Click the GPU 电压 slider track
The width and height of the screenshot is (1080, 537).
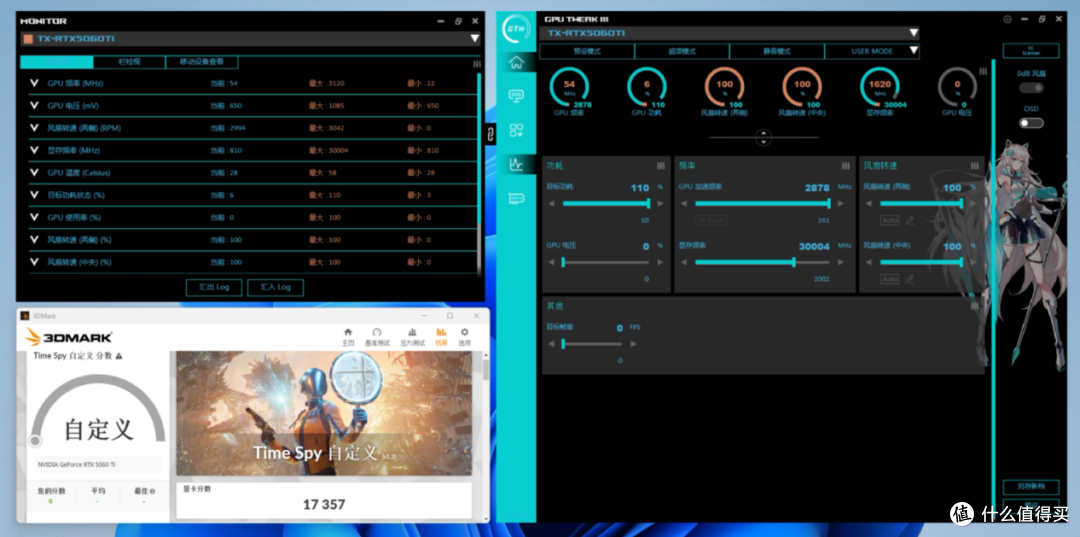(x=606, y=262)
